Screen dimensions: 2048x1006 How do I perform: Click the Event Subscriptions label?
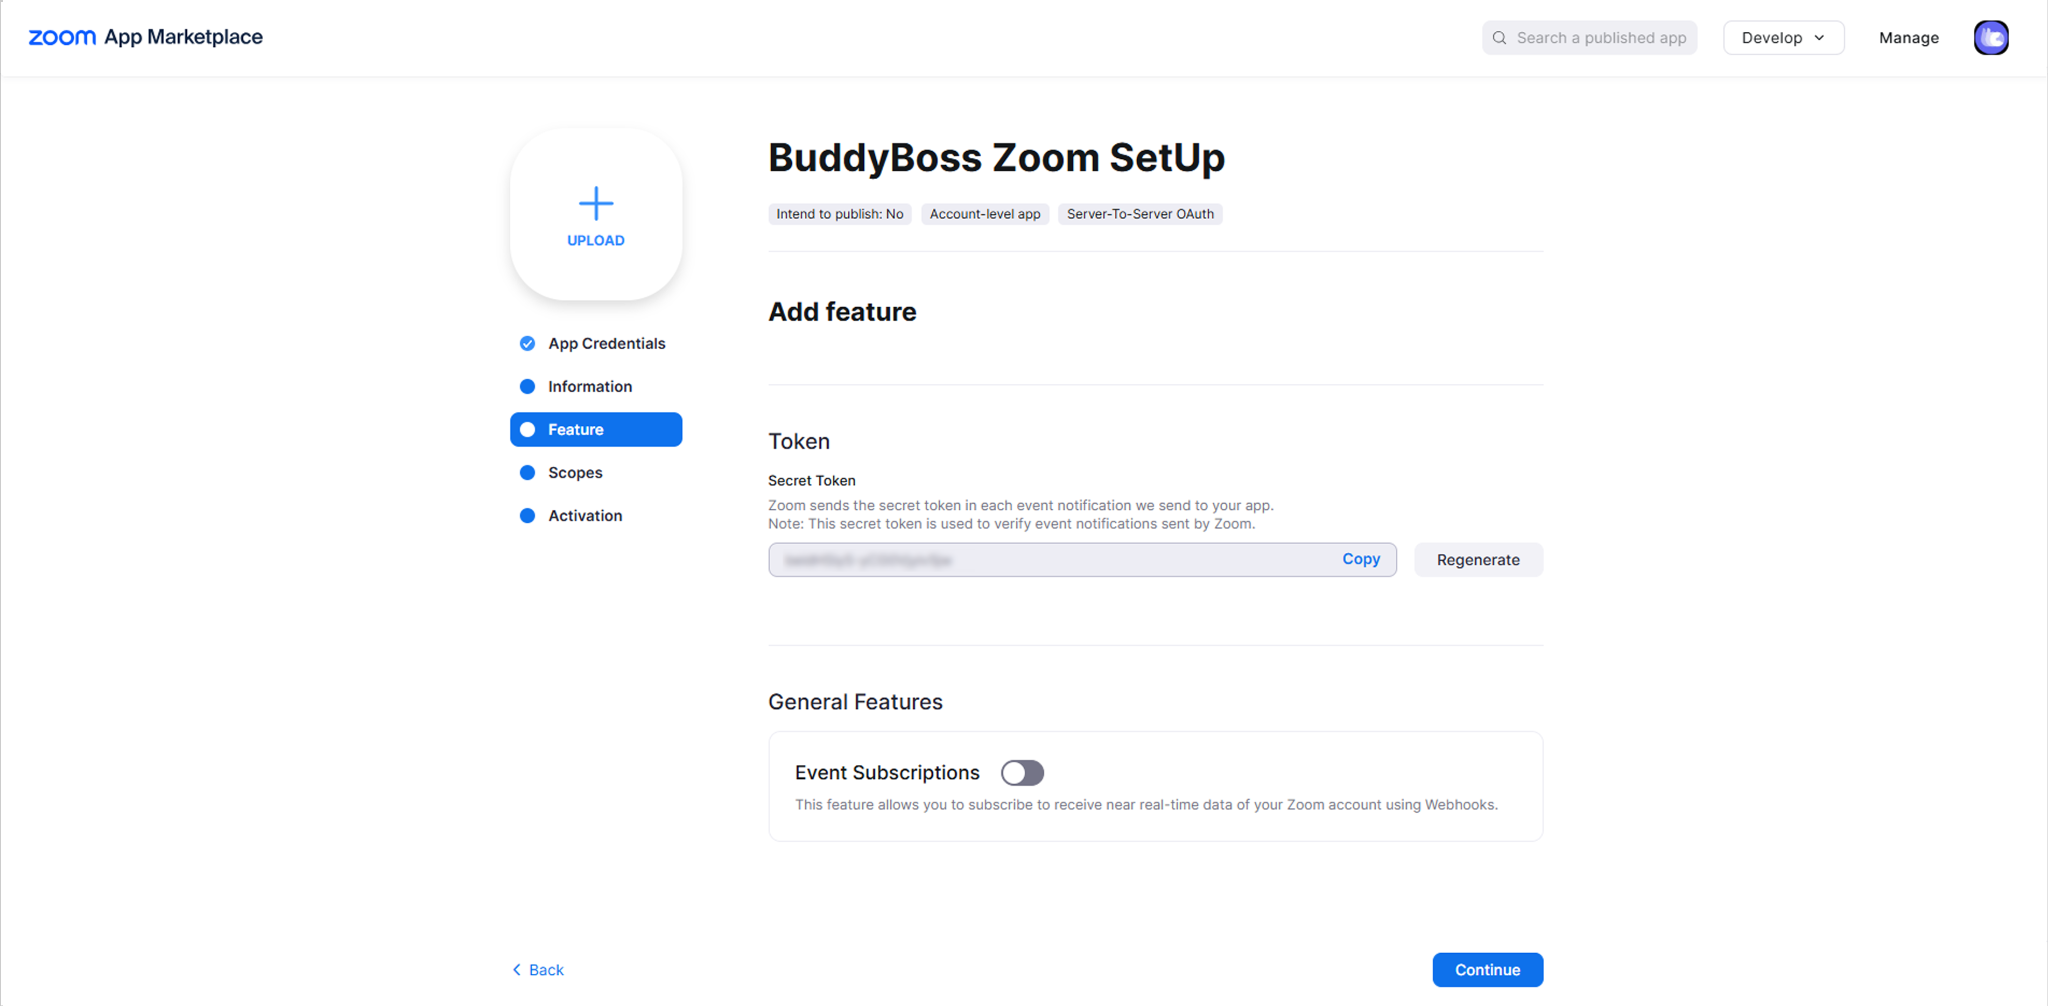coord(887,773)
